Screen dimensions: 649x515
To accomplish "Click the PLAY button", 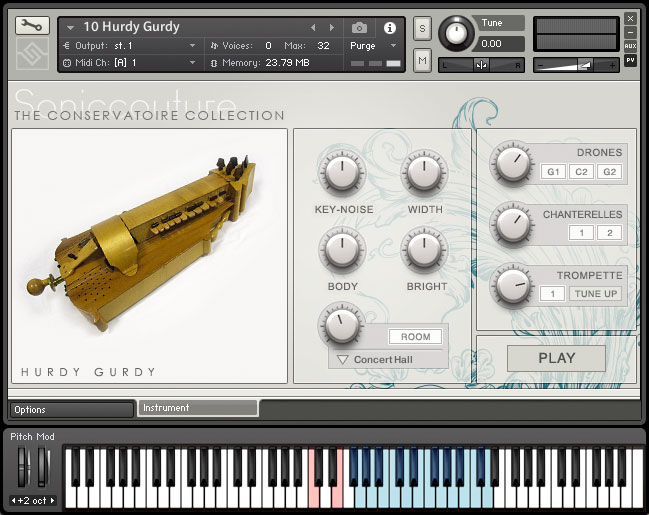I will coord(556,358).
